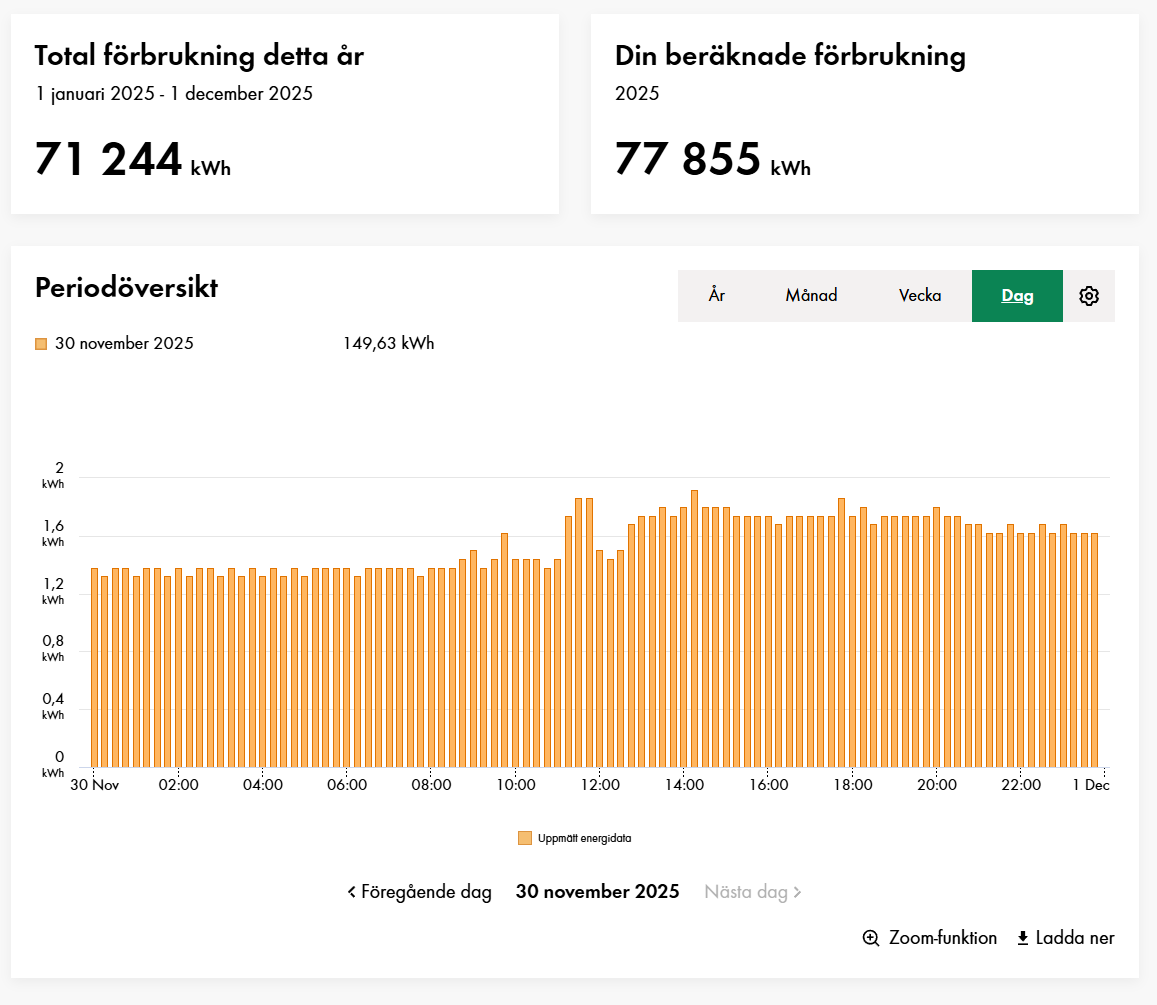Click the 12:00 label on time axis
Screen dimensions: 1157x1005
(598, 785)
